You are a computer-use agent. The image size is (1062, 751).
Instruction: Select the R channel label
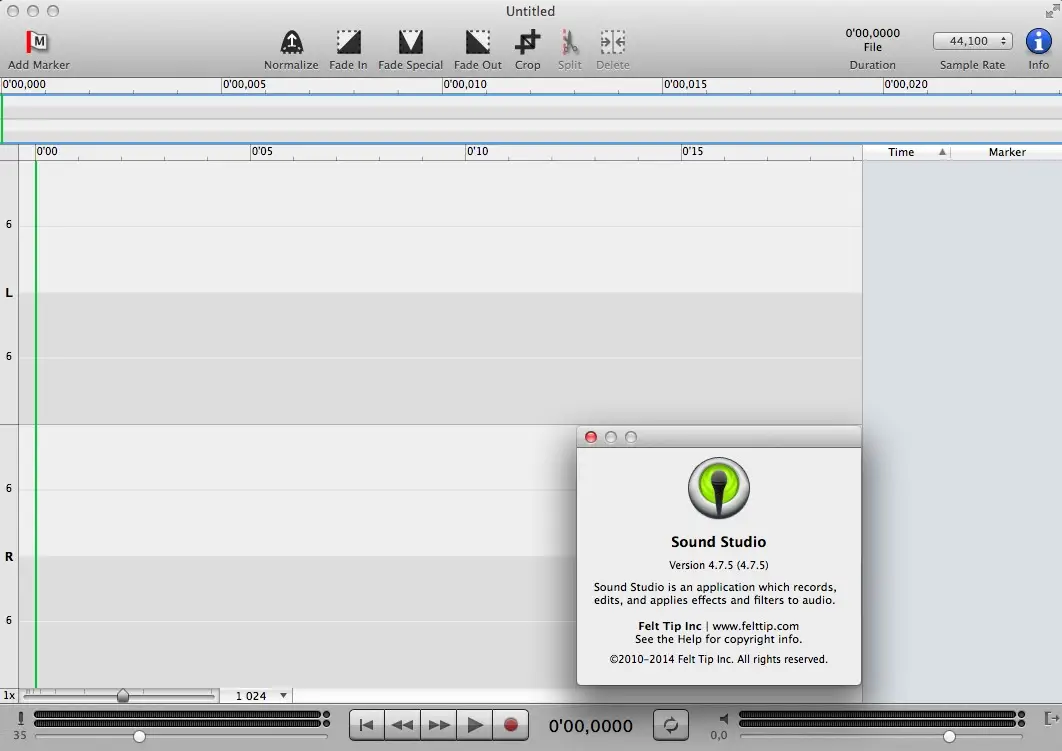pyautogui.click(x=9, y=557)
